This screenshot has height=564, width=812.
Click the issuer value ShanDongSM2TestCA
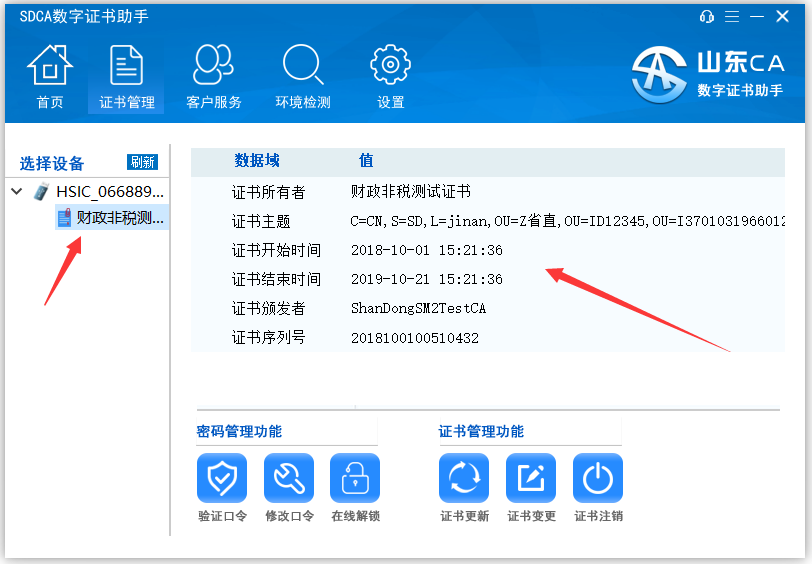[418, 308]
